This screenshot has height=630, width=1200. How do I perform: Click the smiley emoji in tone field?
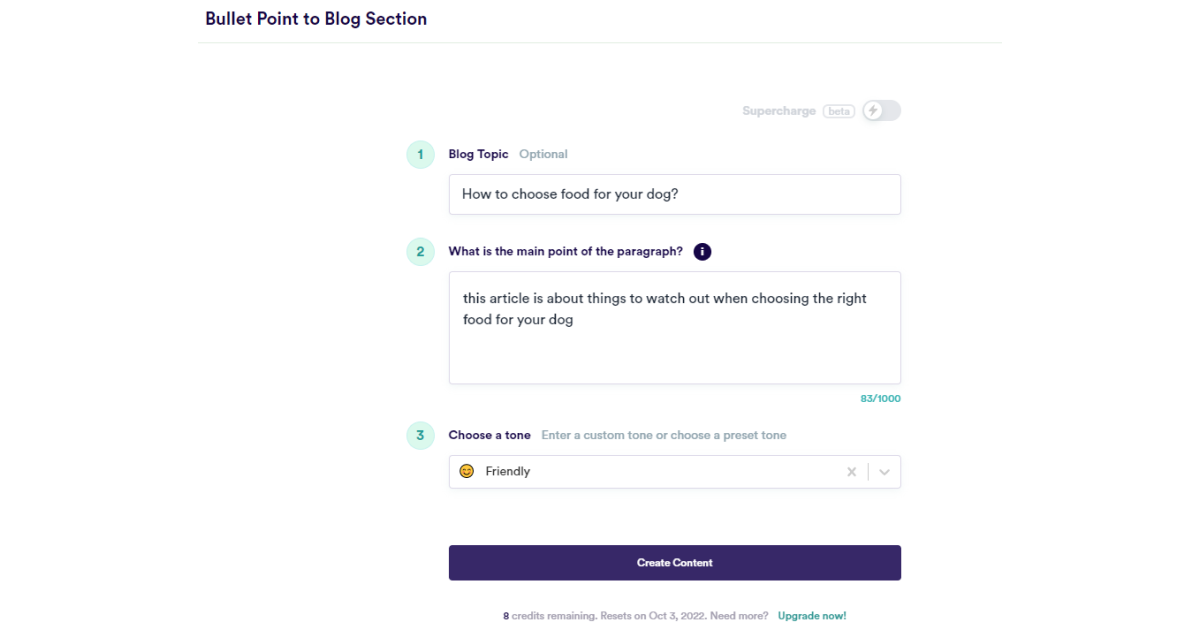click(466, 471)
